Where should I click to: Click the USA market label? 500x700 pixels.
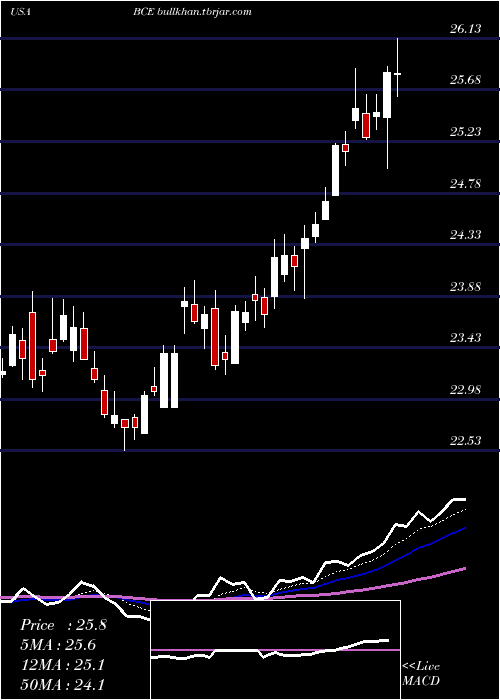(x=20, y=12)
